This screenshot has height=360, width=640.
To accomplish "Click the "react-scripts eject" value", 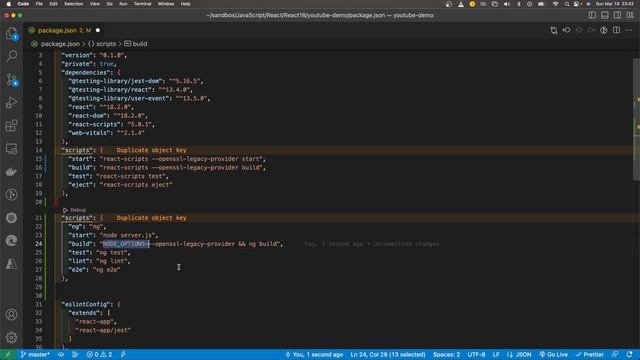I will tap(136, 184).
